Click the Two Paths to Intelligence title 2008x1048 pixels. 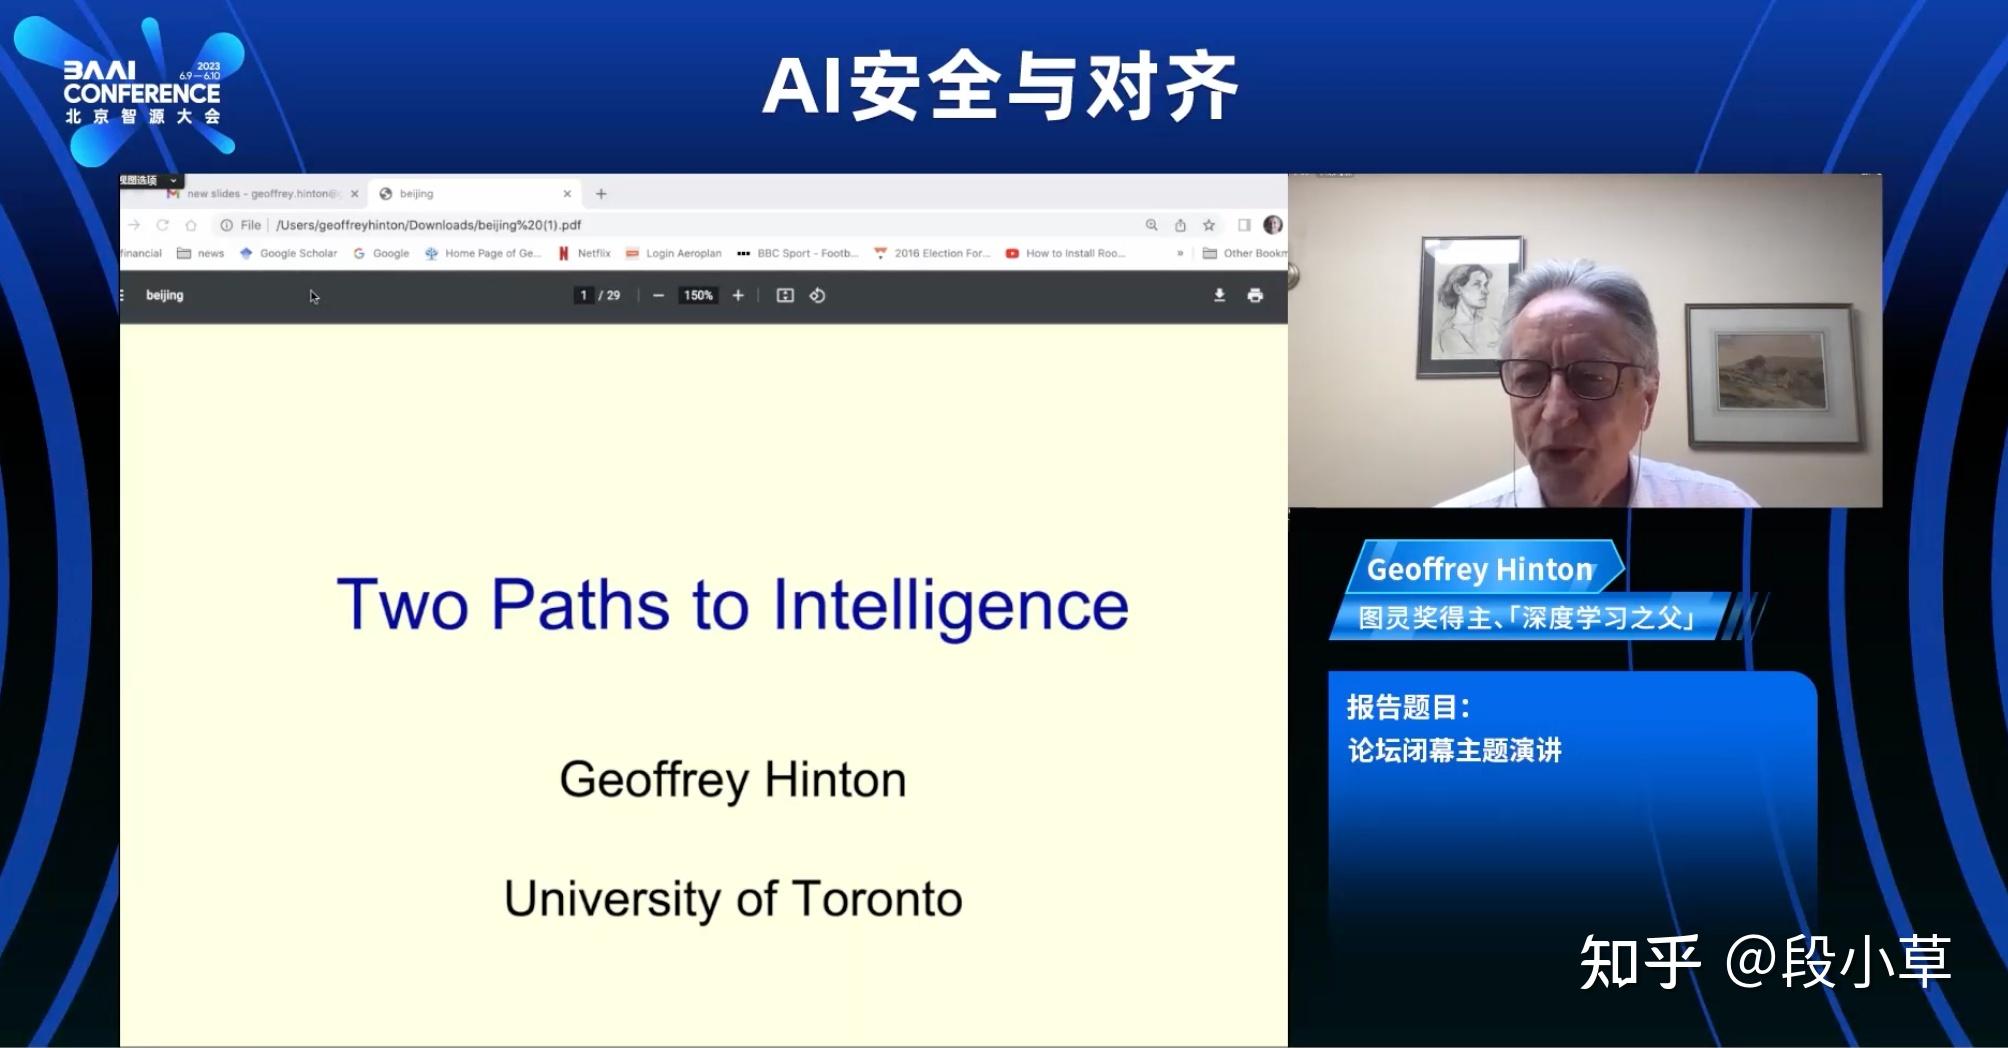click(x=733, y=606)
